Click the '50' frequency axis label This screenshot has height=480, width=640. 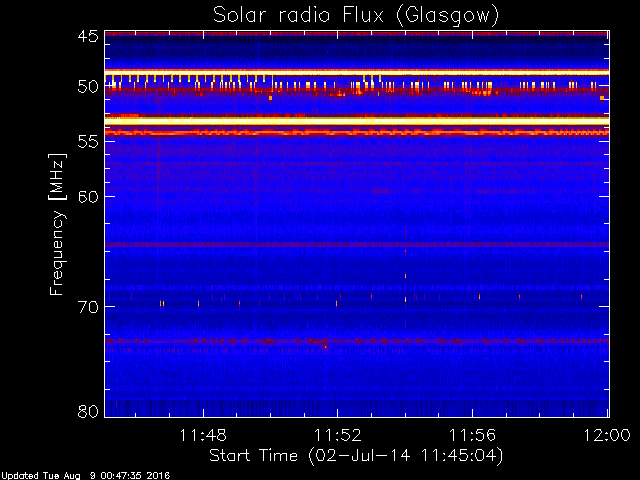[x=88, y=87]
